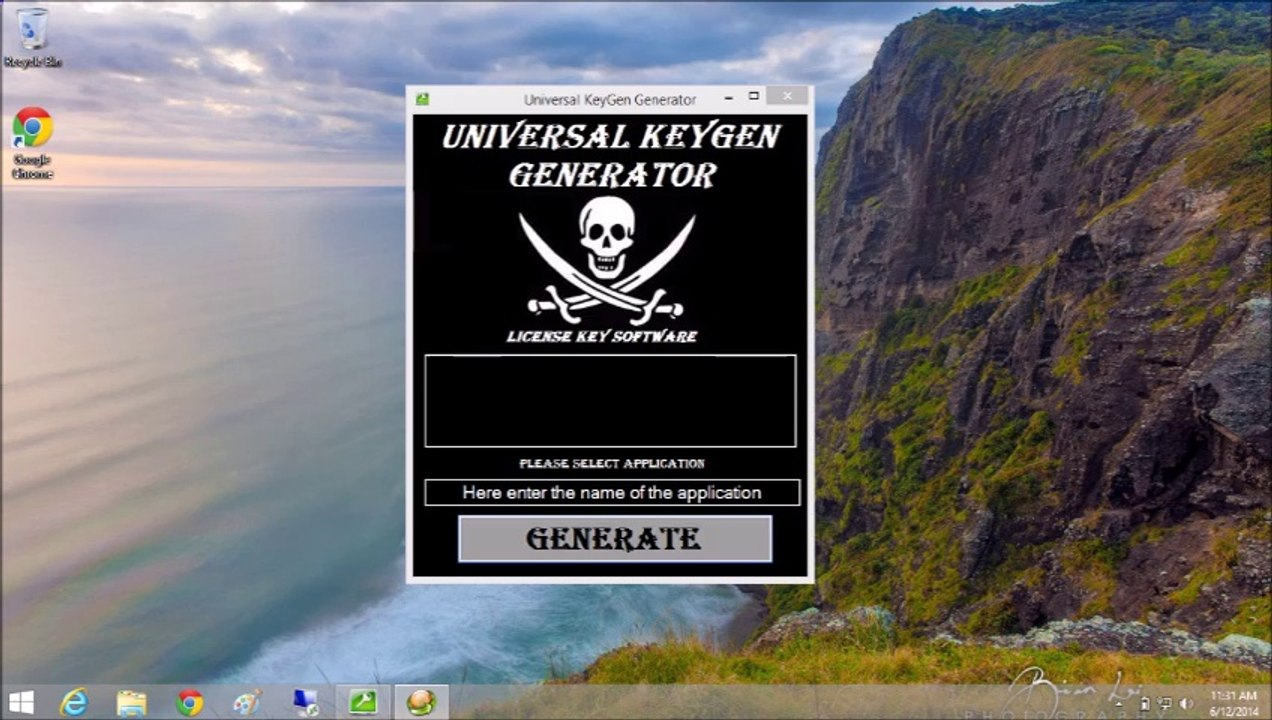Open File Explorer from the taskbar
This screenshot has height=720, width=1272.
pos(131,703)
